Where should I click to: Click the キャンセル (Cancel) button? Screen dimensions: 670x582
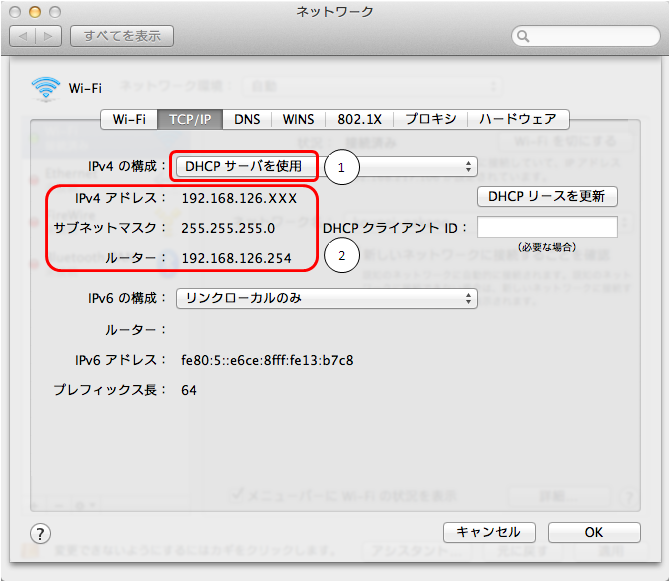(489, 532)
